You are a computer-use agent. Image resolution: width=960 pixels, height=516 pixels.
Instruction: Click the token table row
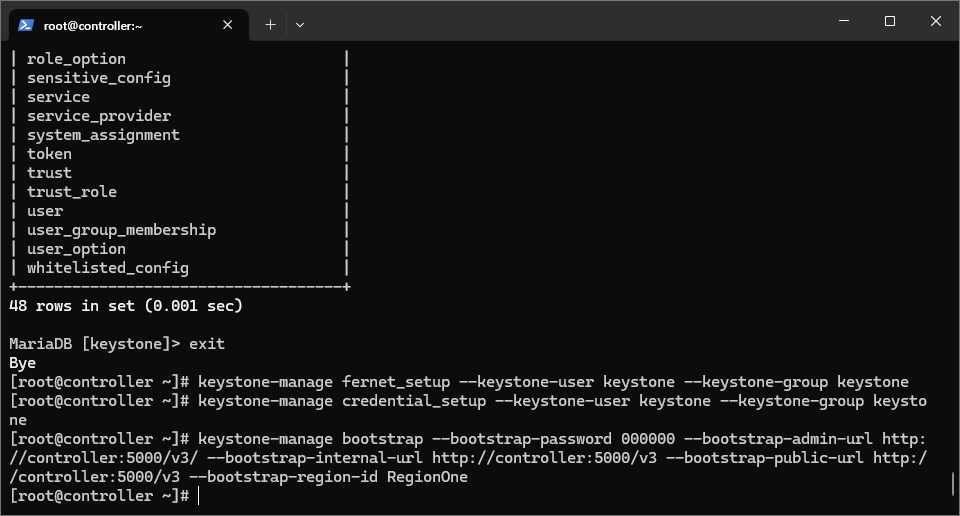(x=179, y=154)
